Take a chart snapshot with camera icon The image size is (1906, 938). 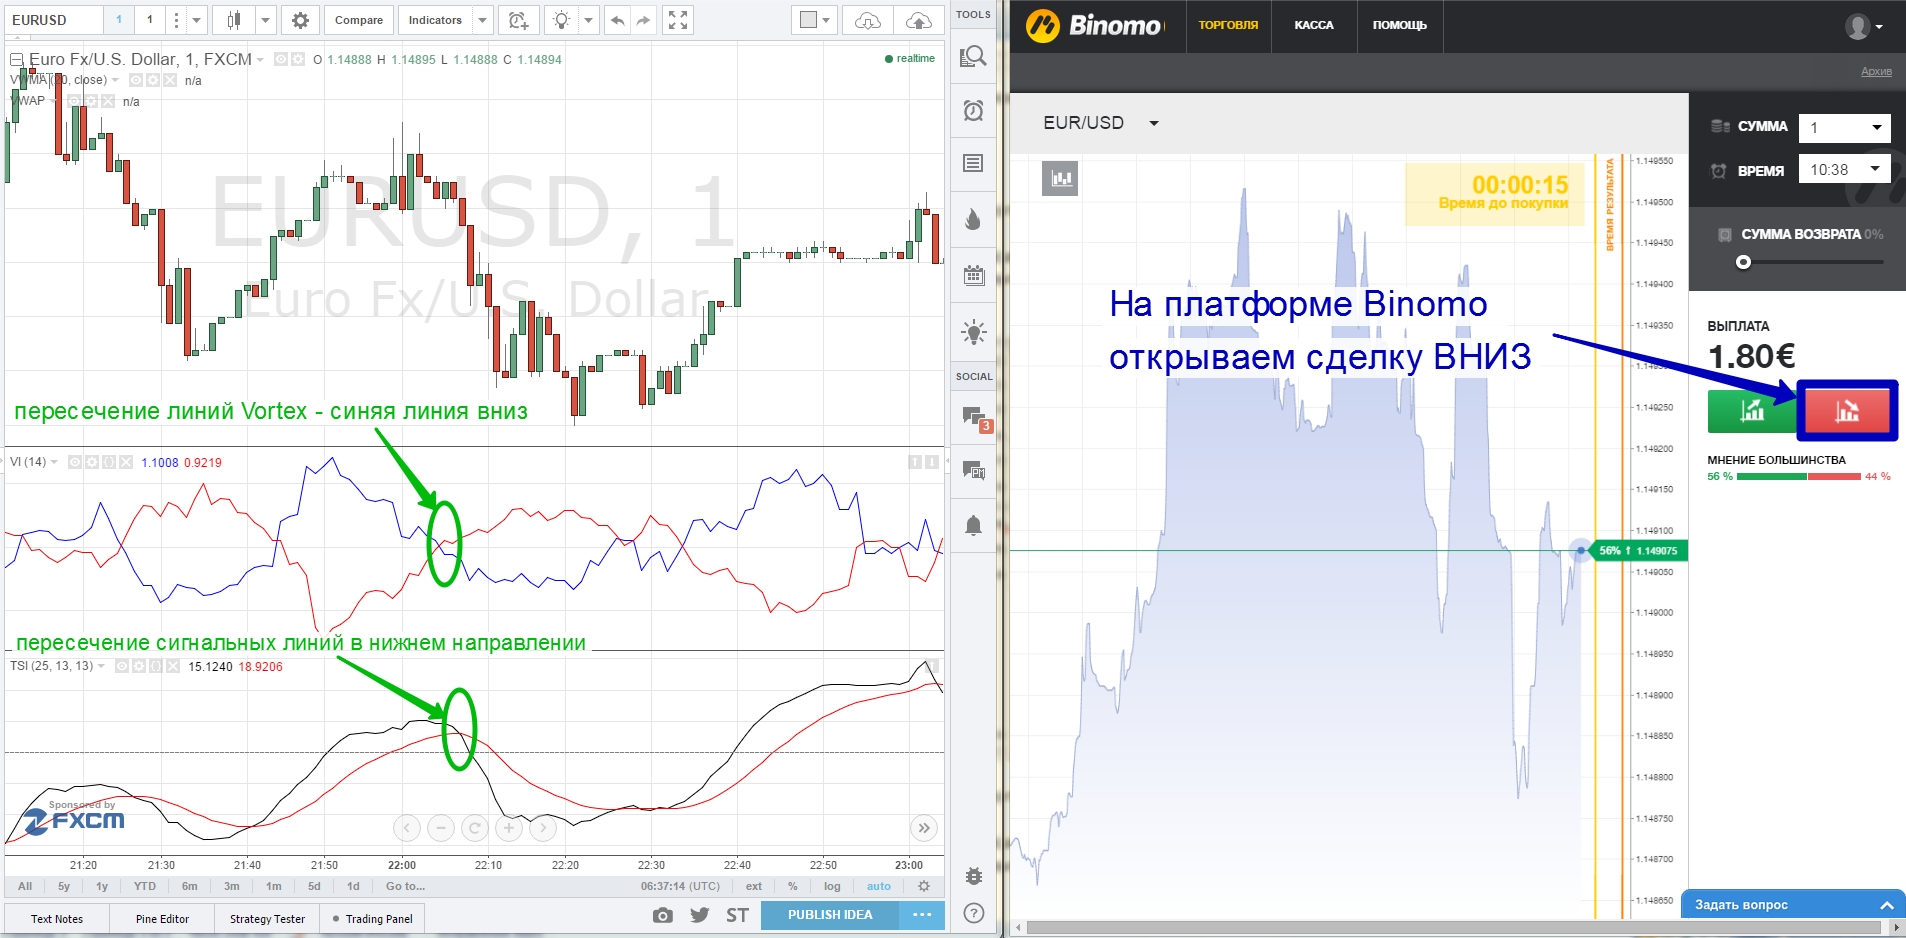point(662,915)
